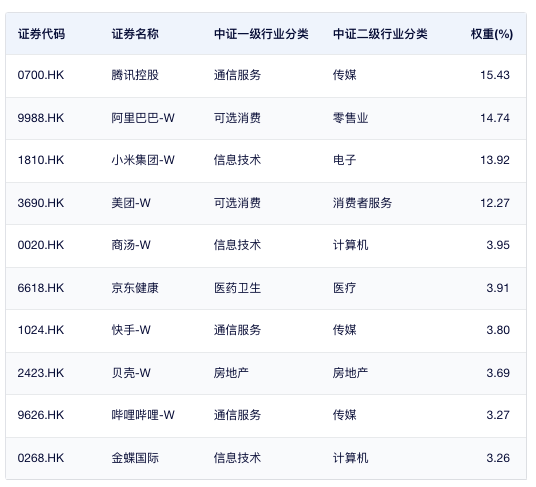
Task: Select stock name 金蝶国际
Action: 135,458
